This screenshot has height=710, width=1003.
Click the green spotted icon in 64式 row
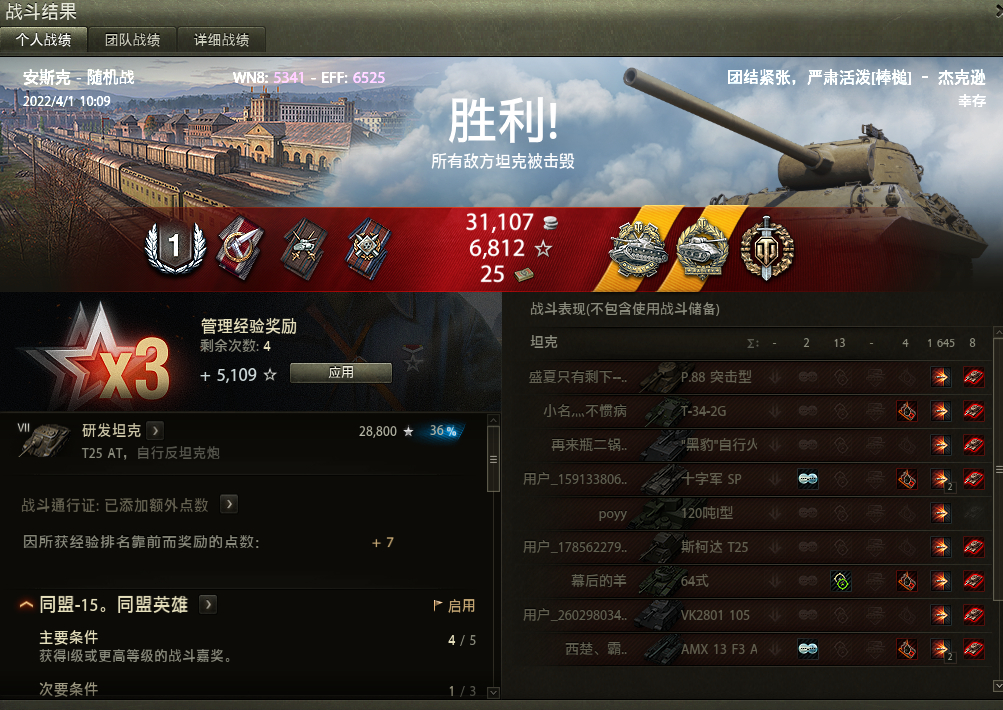coord(841,581)
